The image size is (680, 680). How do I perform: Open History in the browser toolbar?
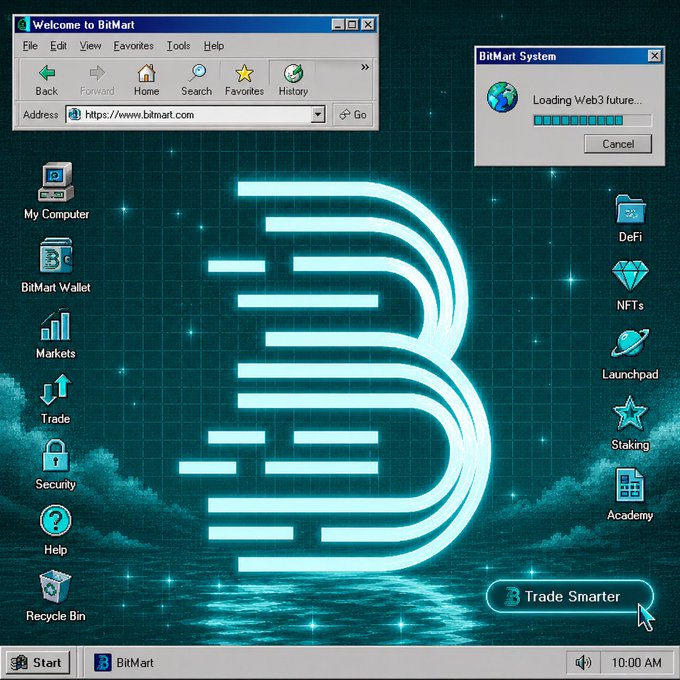click(293, 80)
